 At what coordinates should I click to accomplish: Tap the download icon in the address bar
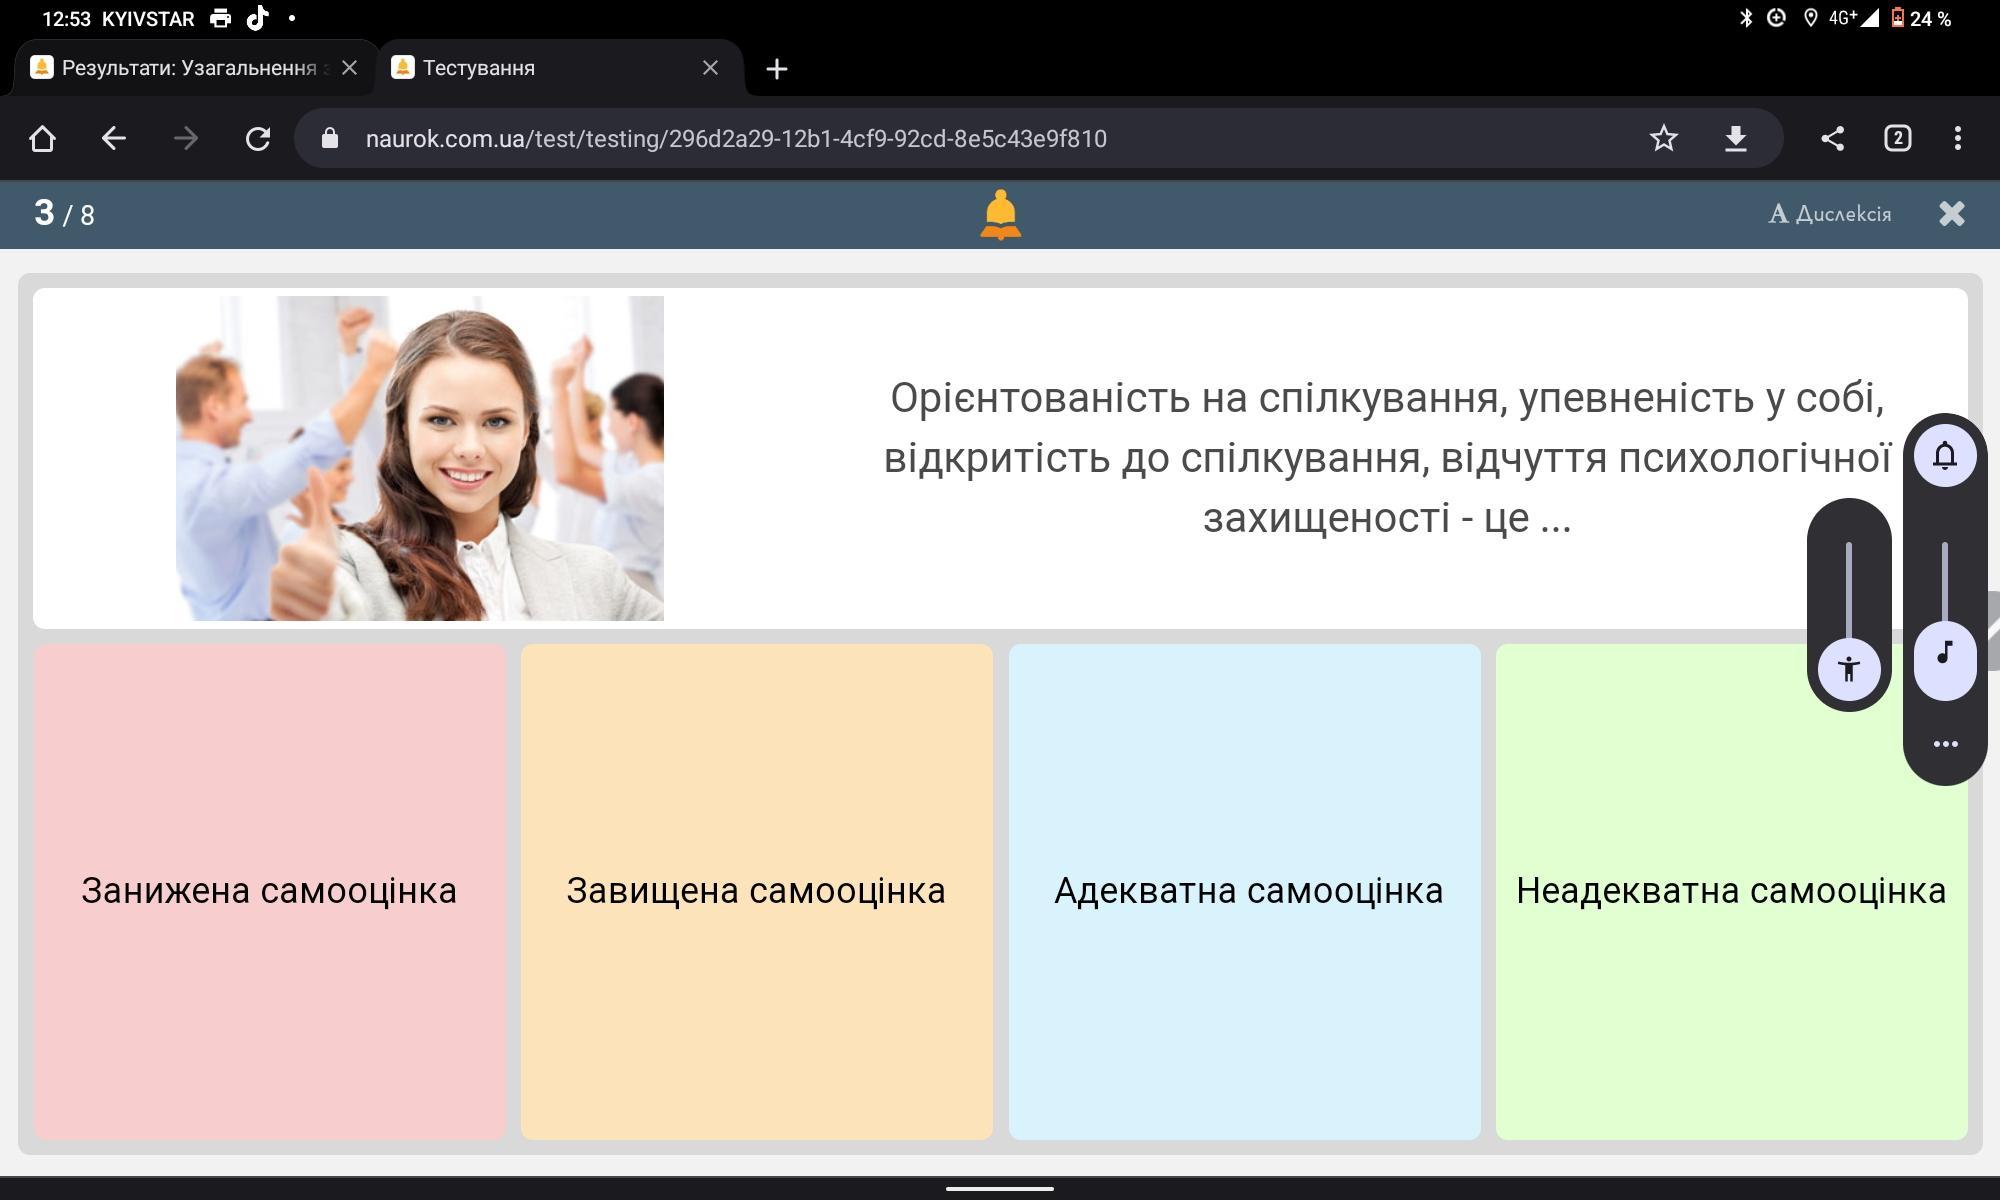click(1736, 138)
